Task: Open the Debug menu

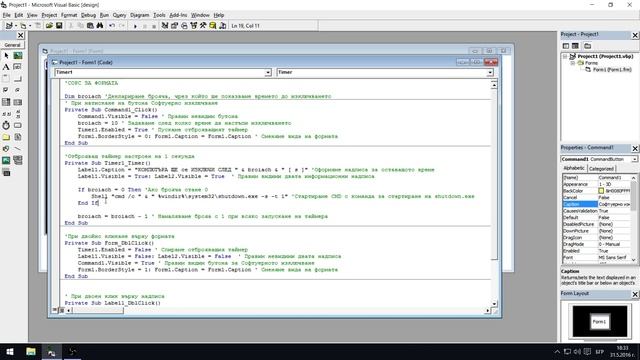Action: click(x=88, y=15)
